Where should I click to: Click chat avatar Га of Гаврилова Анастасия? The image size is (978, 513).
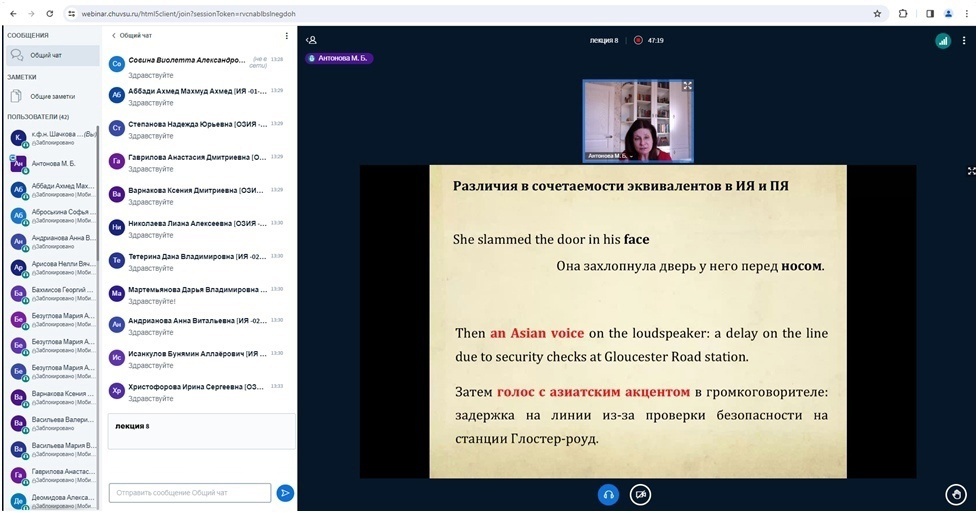pyautogui.click(x=117, y=161)
